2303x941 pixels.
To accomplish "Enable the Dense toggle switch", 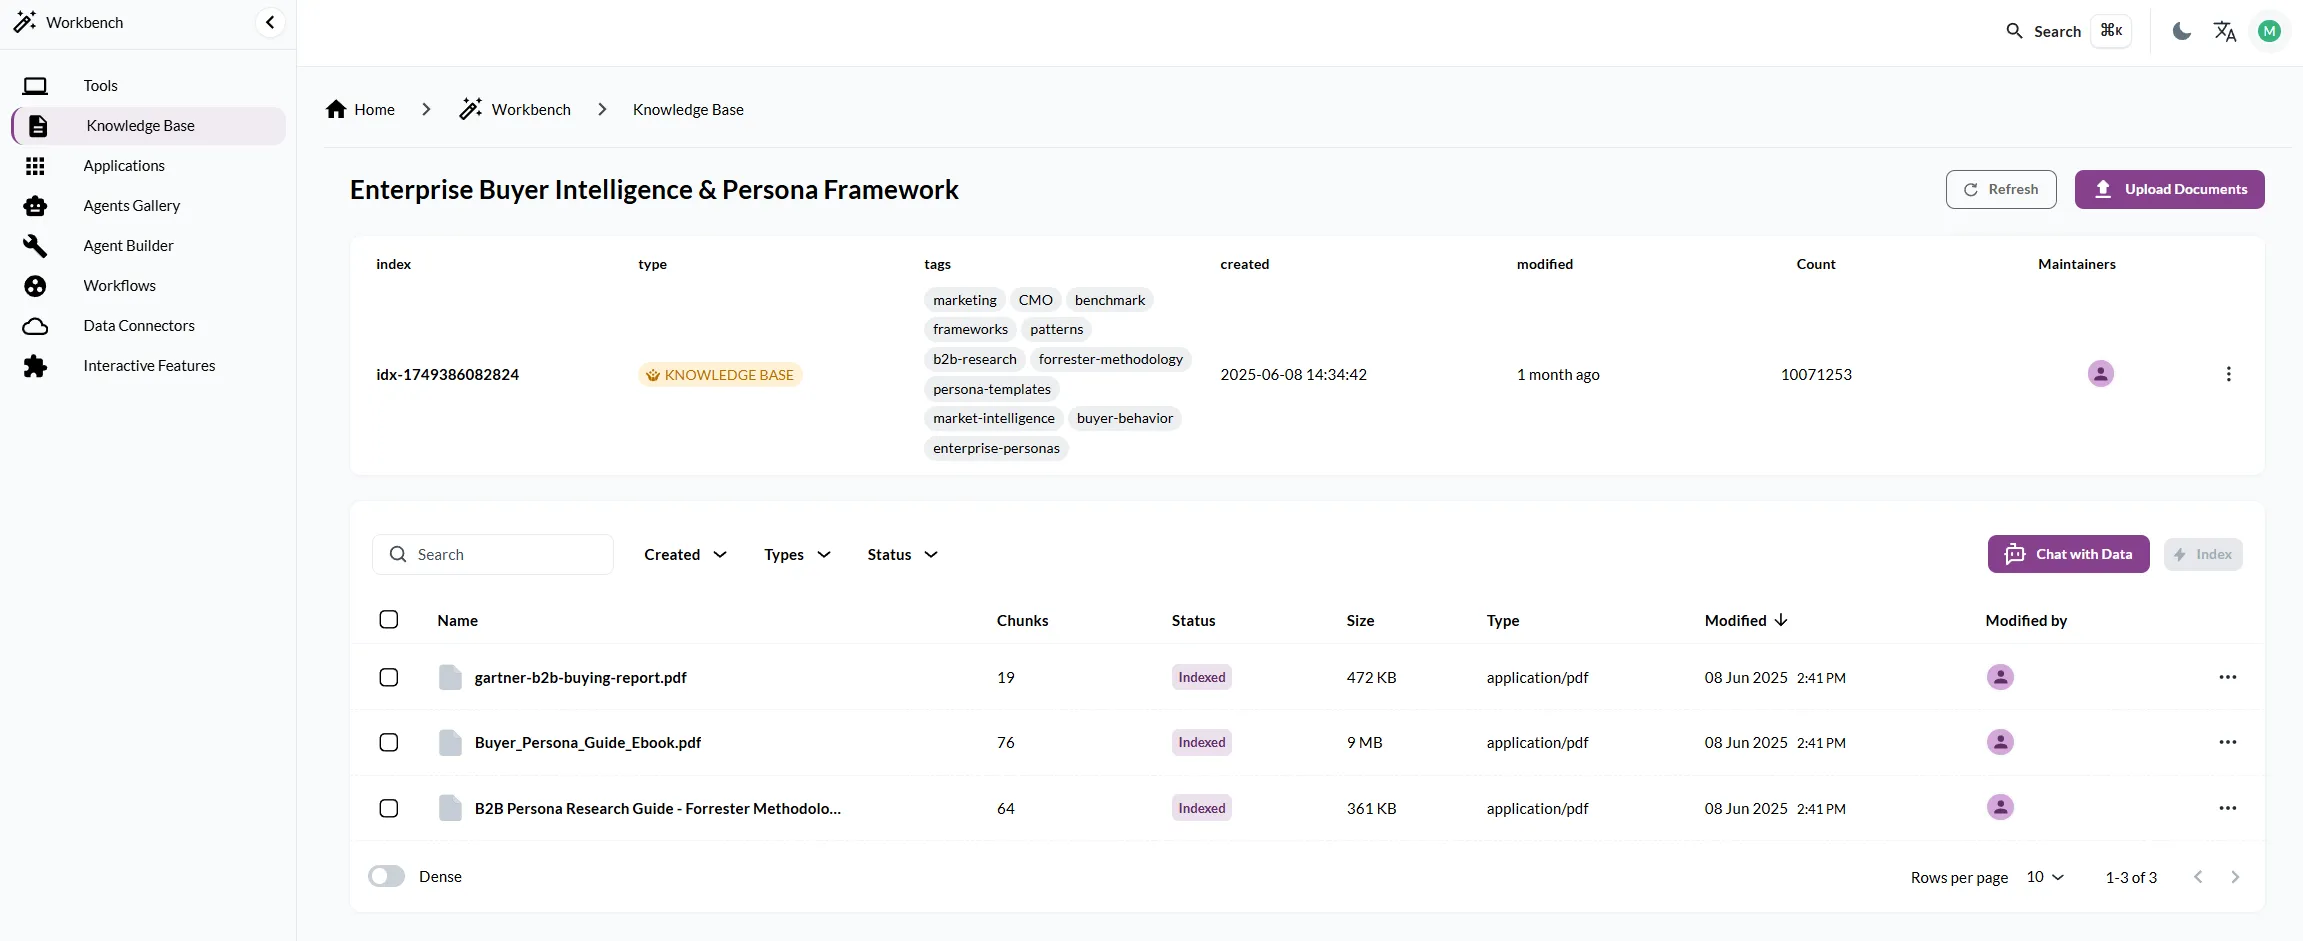I will [x=386, y=876].
